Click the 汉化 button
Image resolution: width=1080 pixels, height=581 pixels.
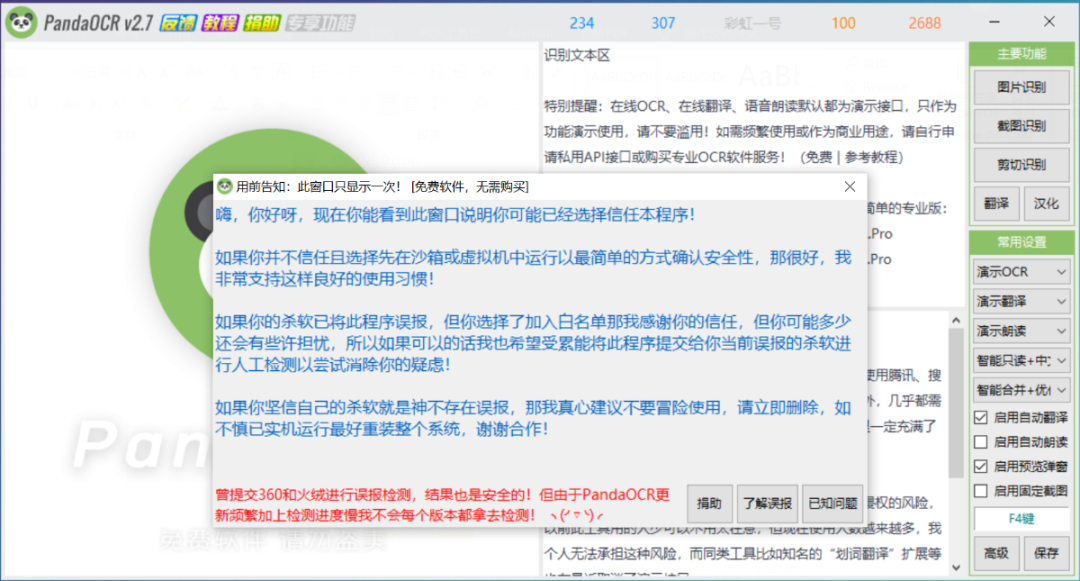click(1046, 203)
